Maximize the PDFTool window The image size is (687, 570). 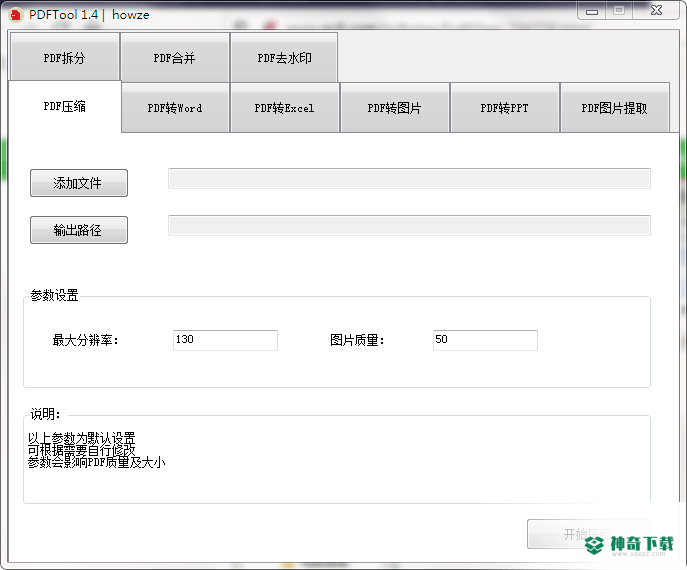point(619,11)
